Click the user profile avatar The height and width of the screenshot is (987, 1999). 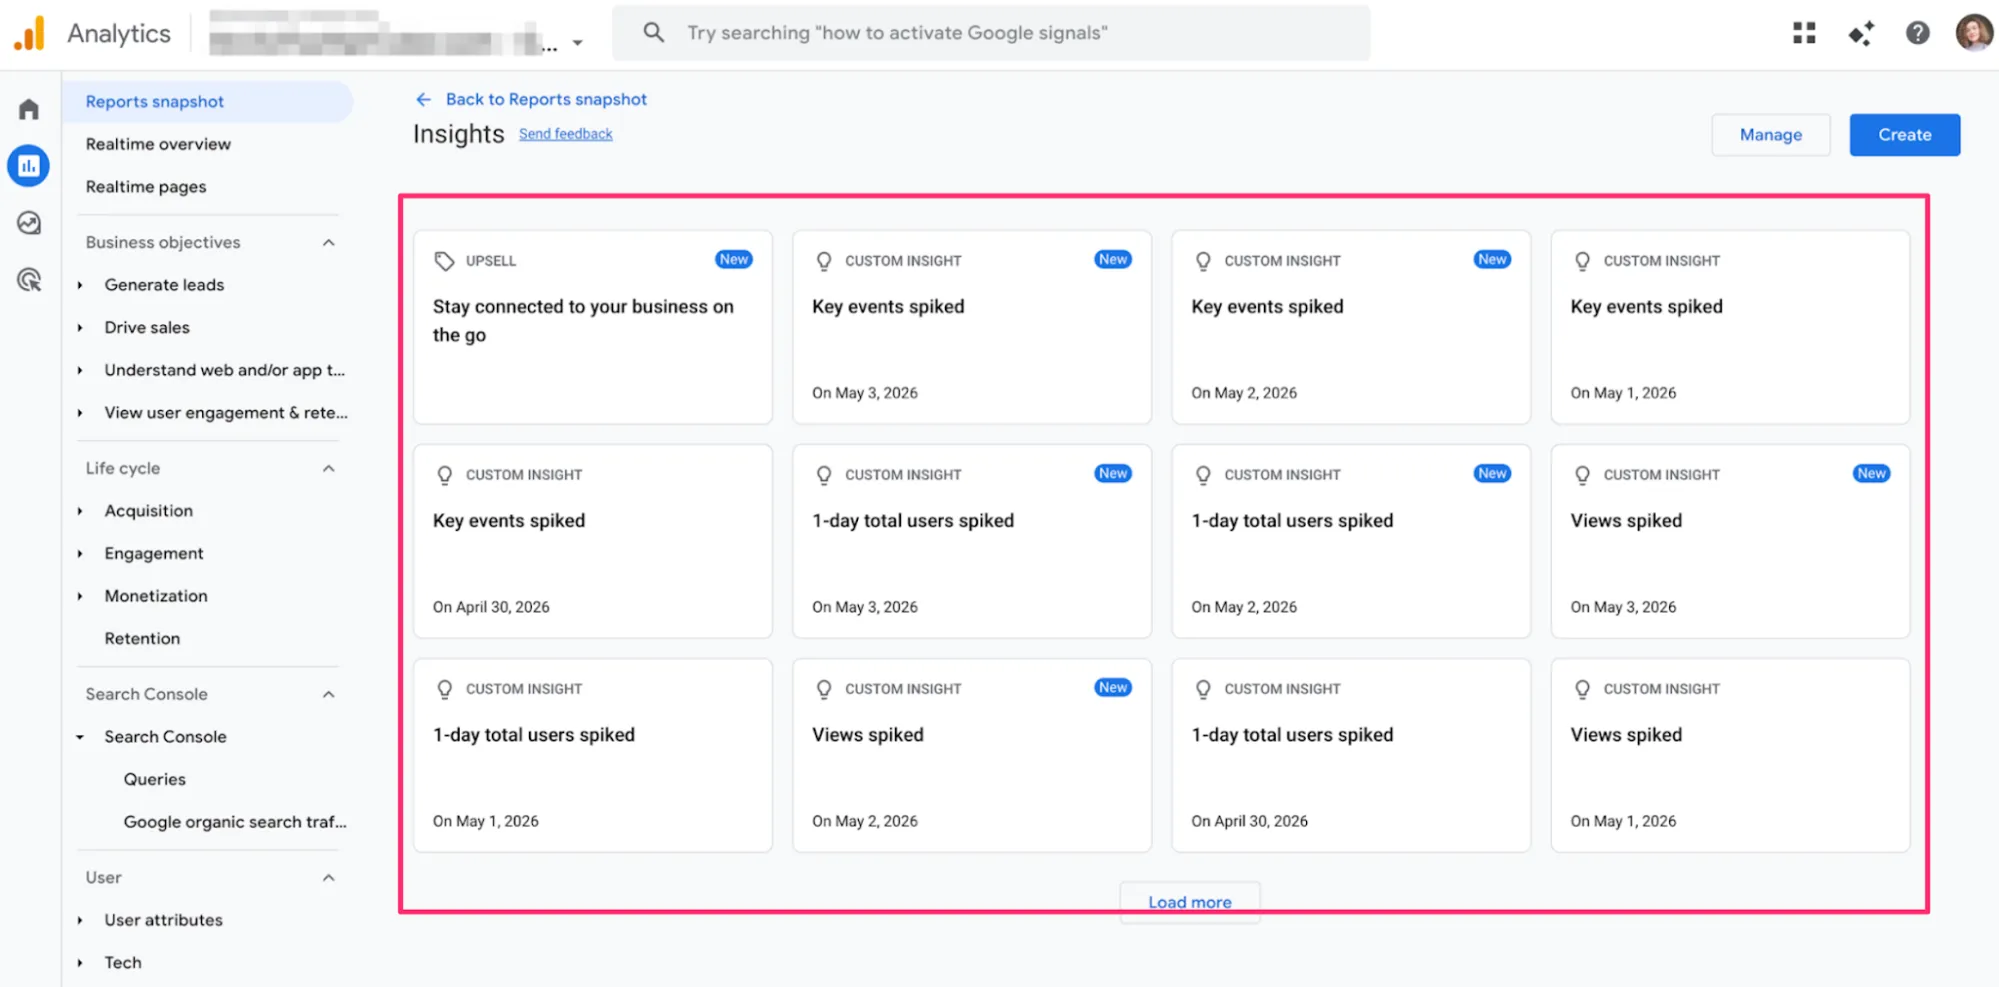pyautogui.click(x=1974, y=33)
